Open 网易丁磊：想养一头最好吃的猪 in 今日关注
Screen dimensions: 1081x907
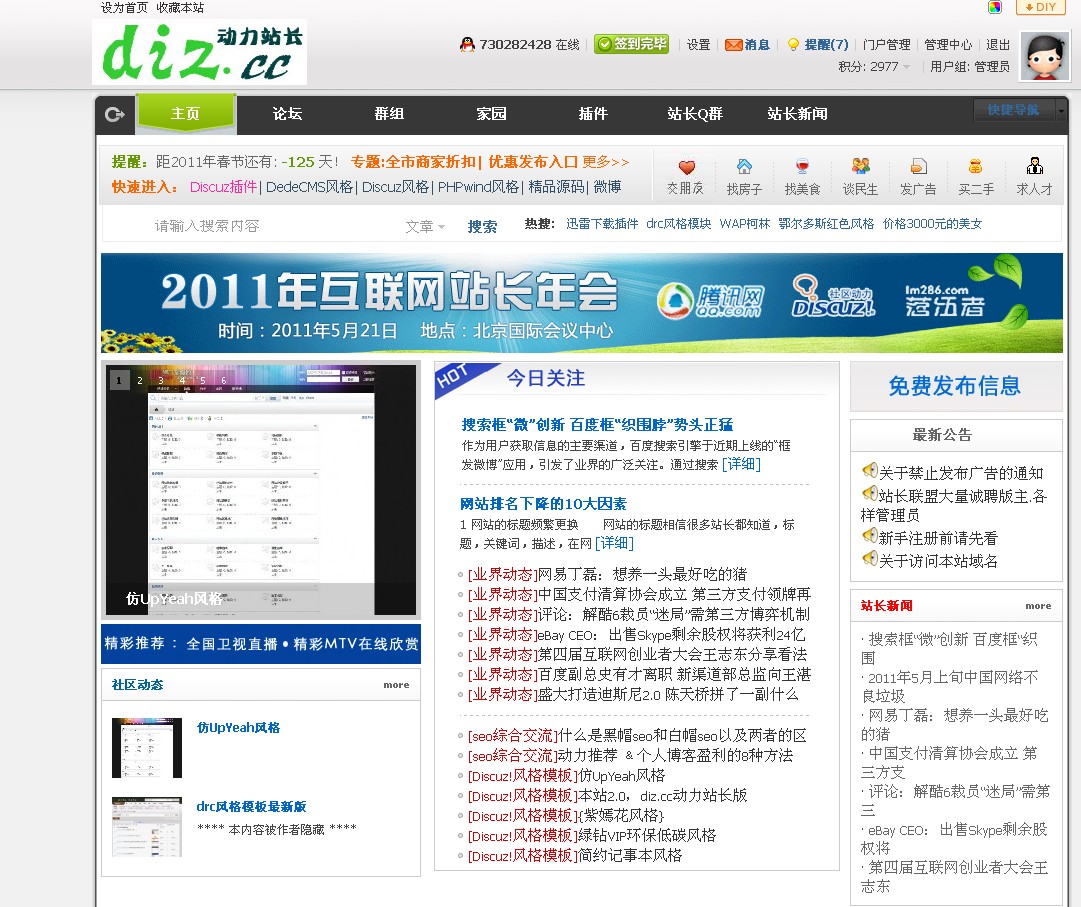tap(642, 574)
